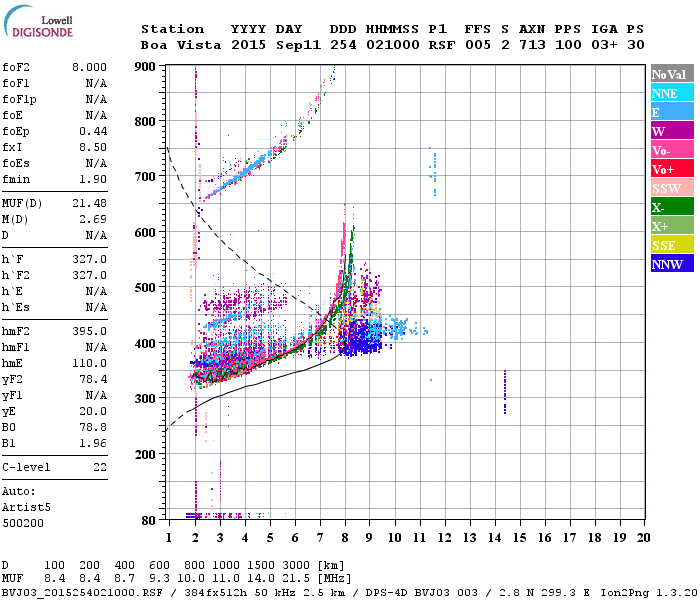The height and width of the screenshot is (600, 700).
Task: Click the 21.5 MHz MUF table value
Action: (x=296, y=579)
